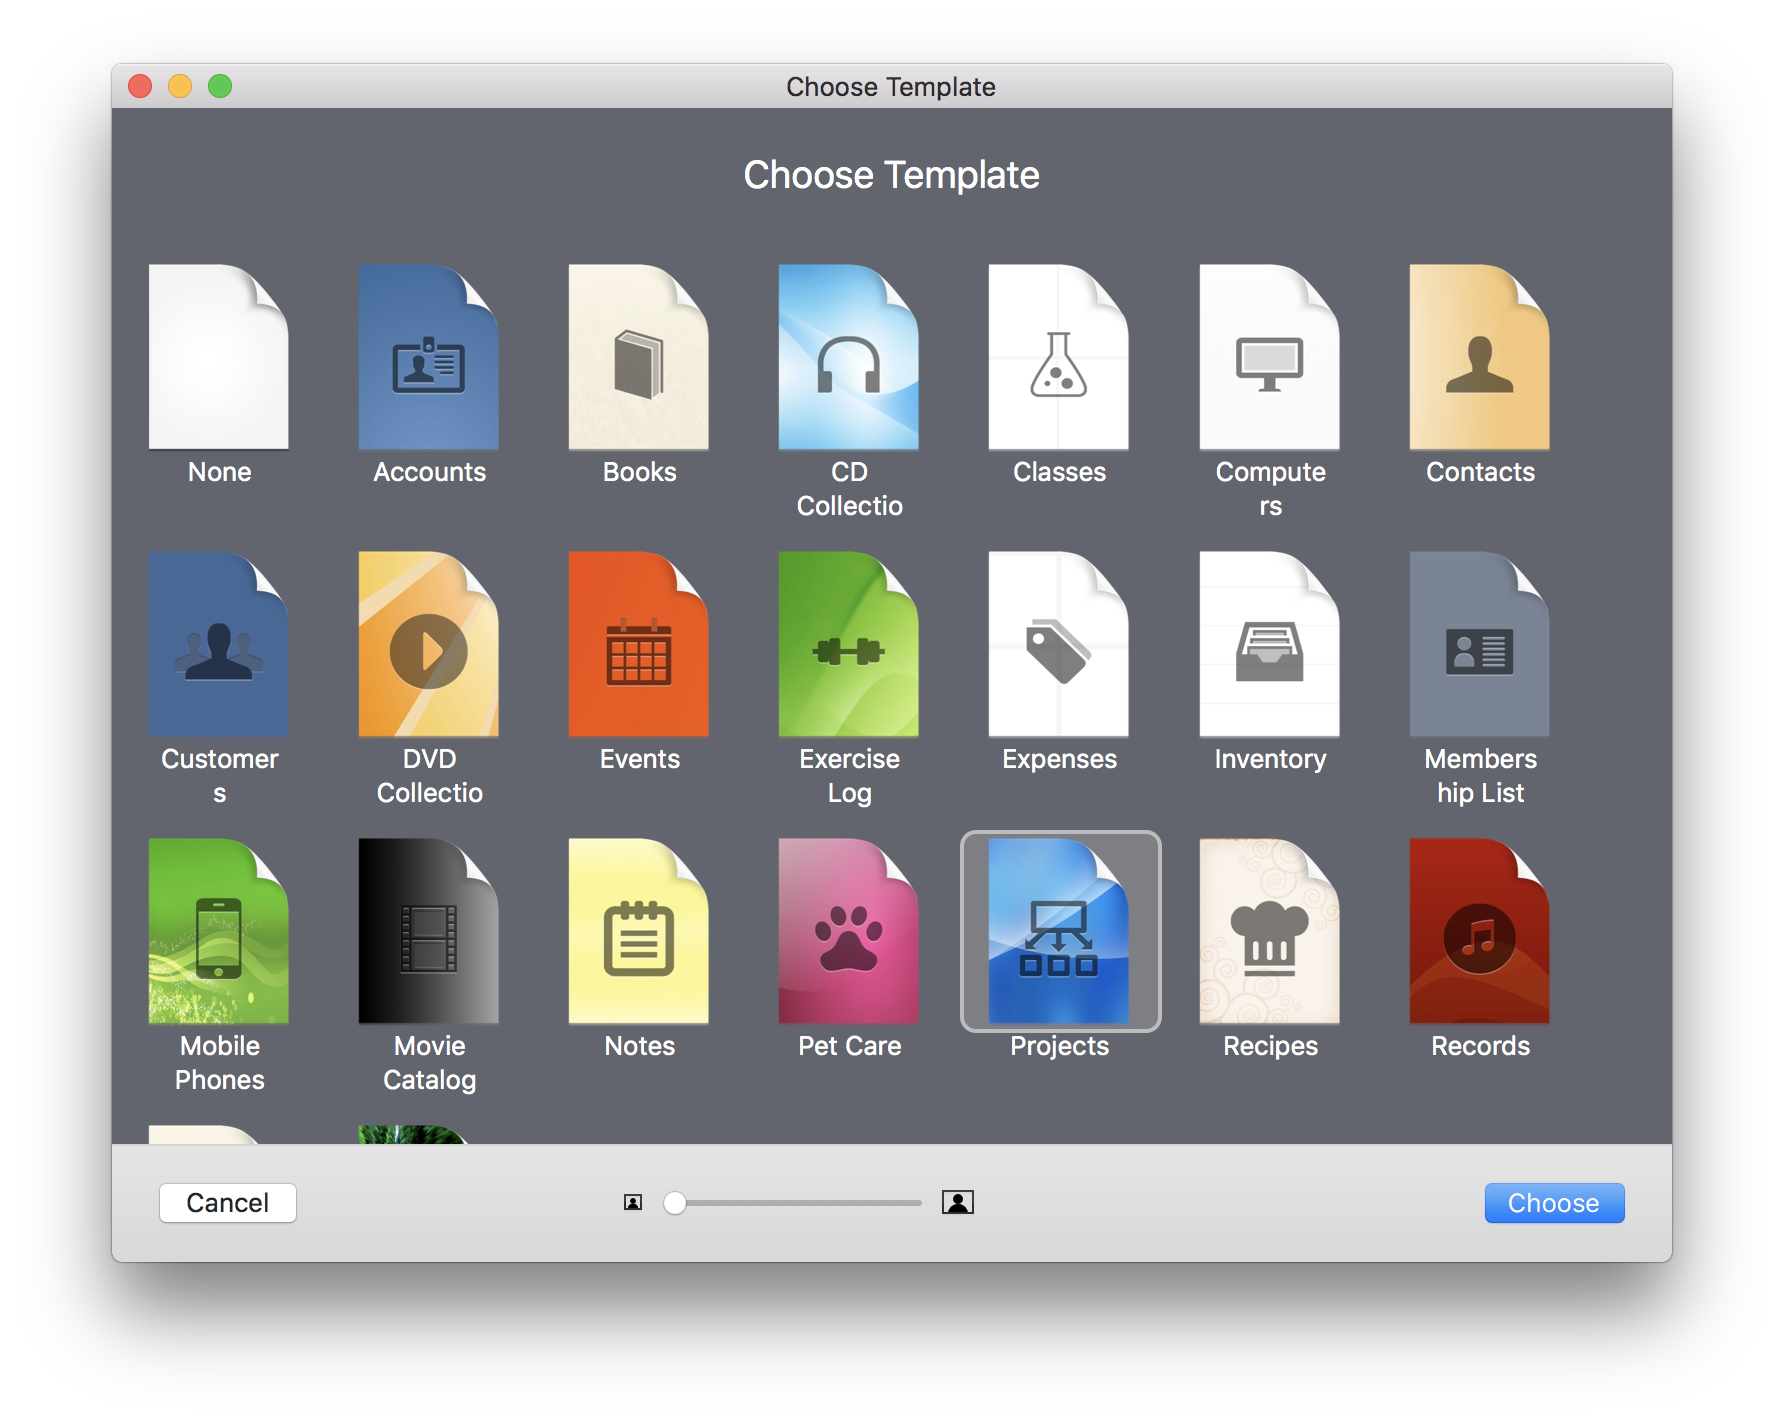Choose the CD Collection headphones template

[x=848, y=357]
